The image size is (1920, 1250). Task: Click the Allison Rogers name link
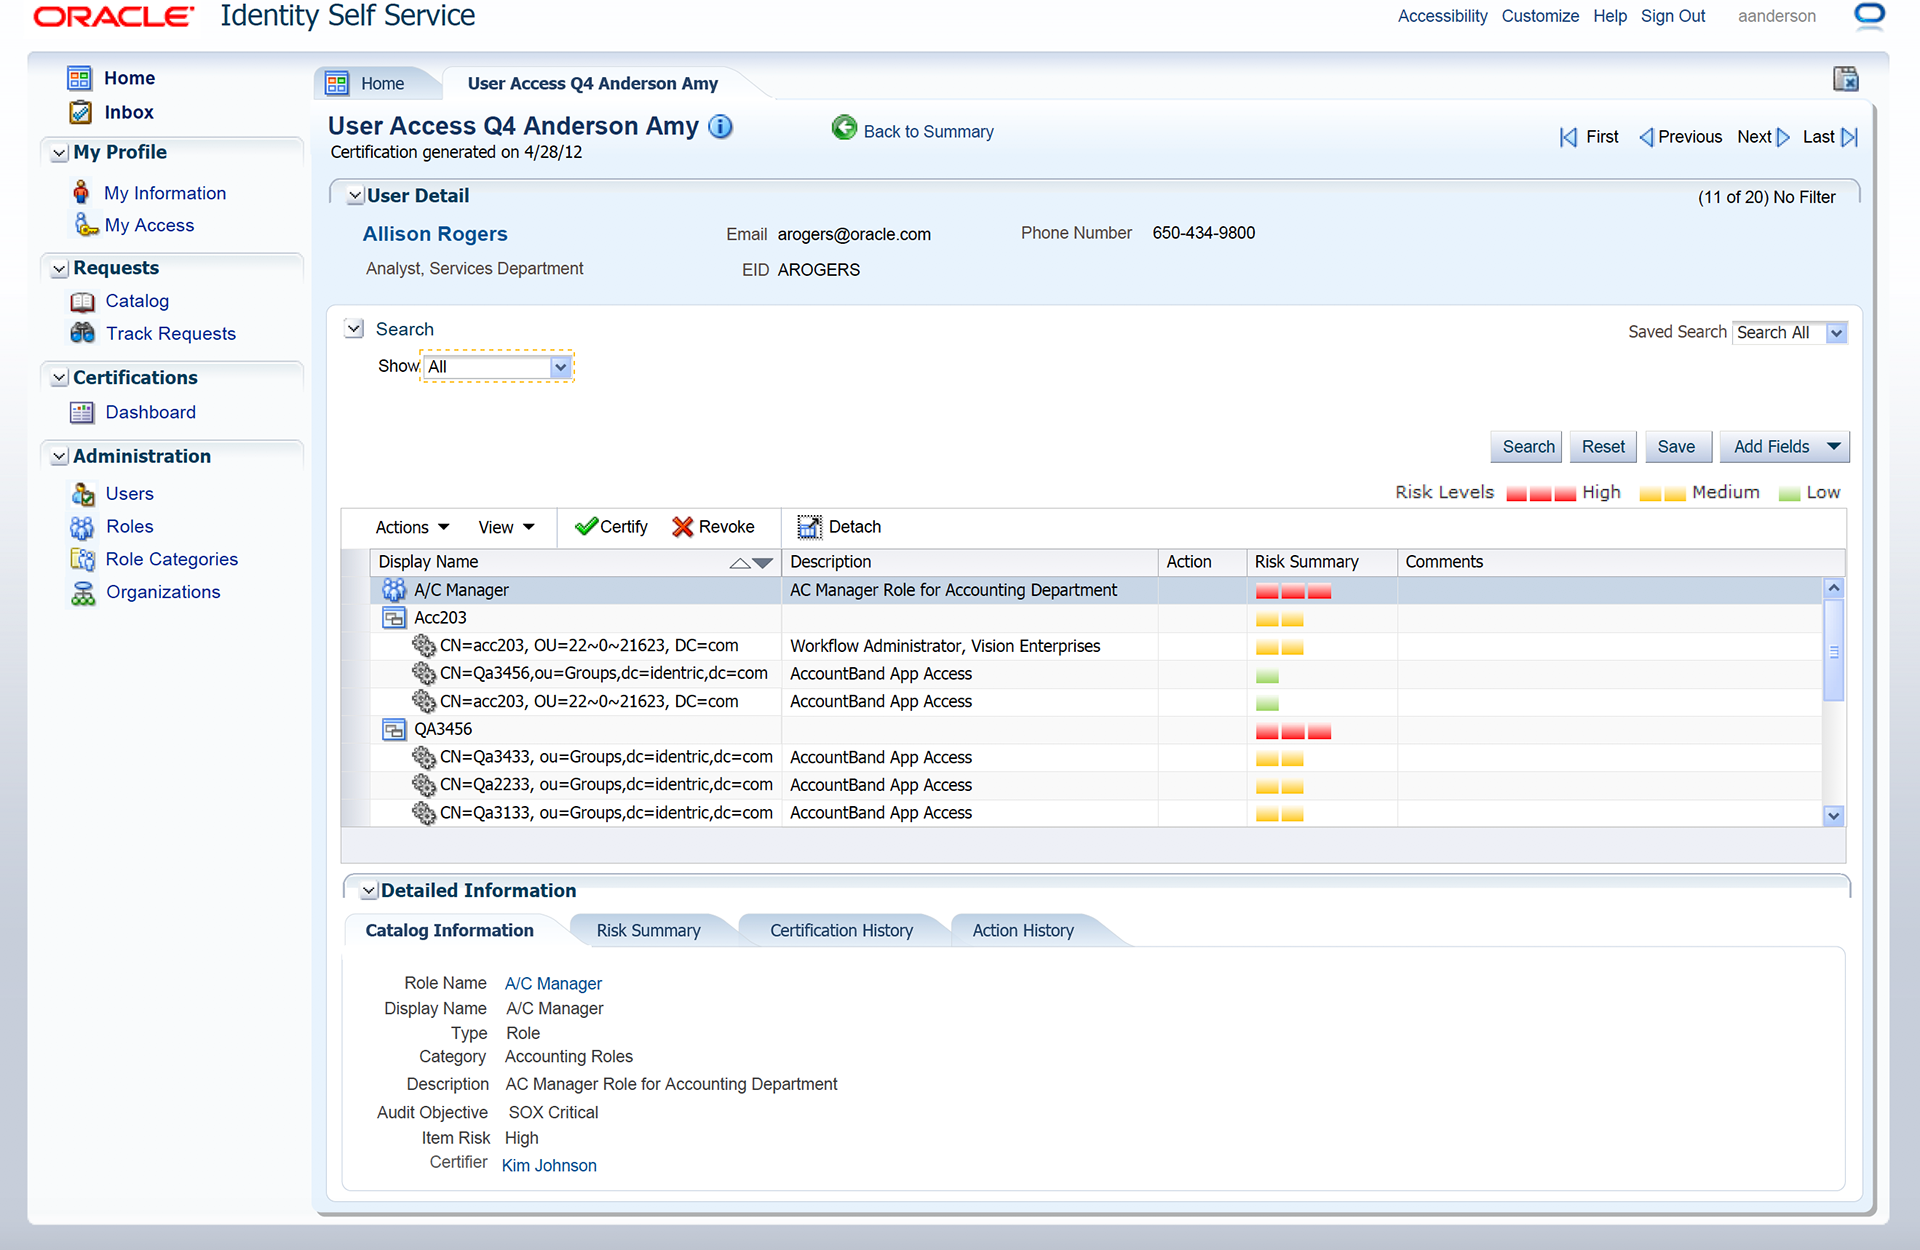pos(435,234)
